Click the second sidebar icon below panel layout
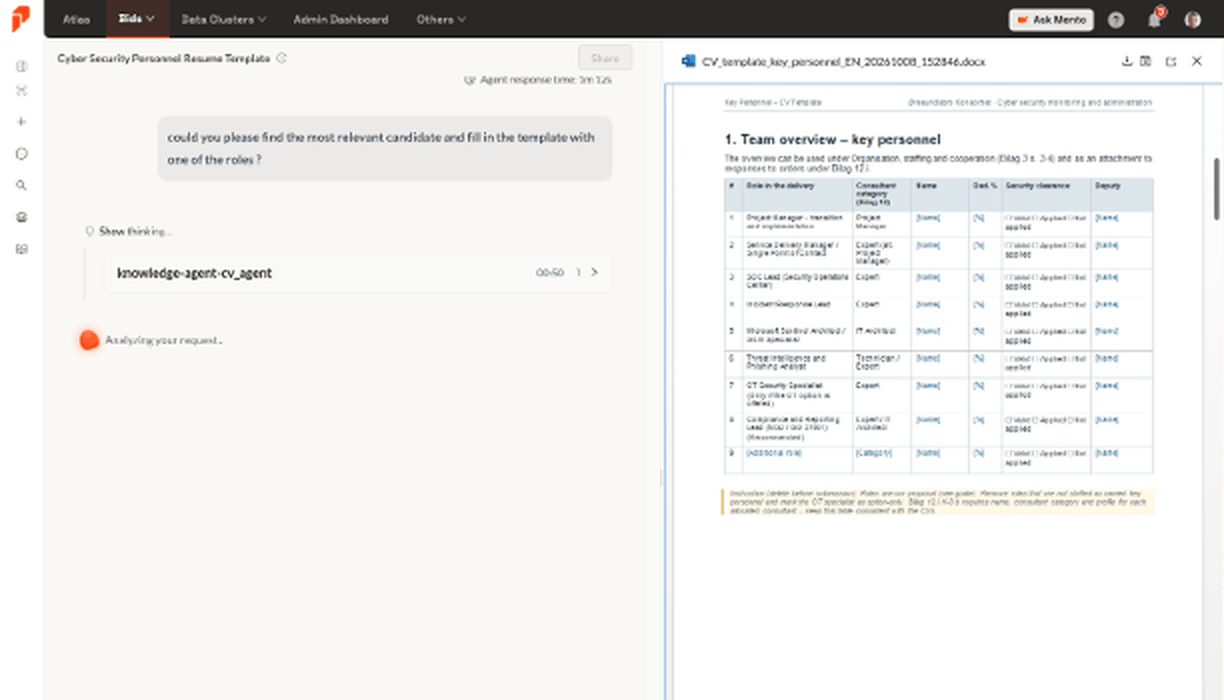The width and height of the screenshot is (1224, 700). pos(22,90)
